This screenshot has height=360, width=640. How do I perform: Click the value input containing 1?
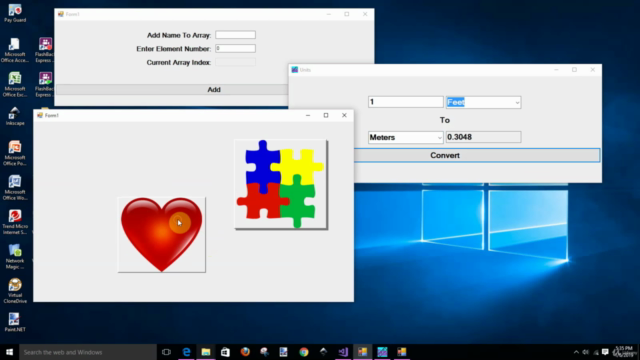point(405,102)
